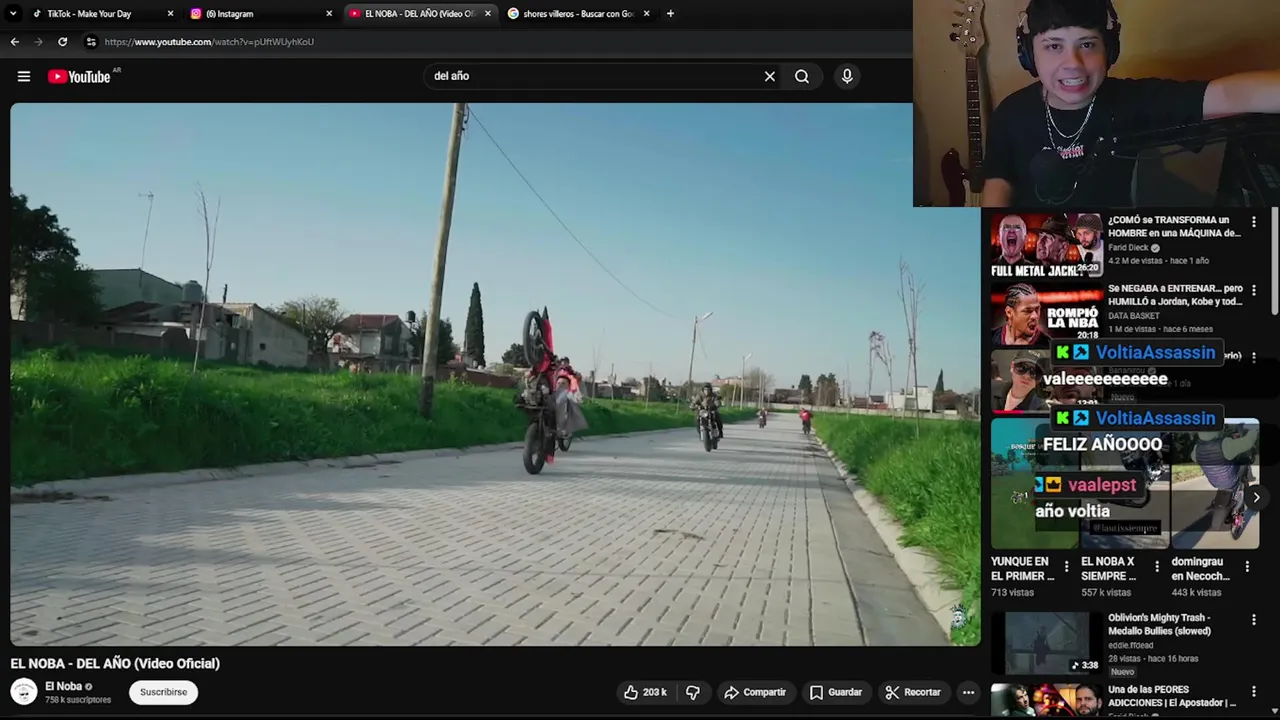Screen dimensions: 1280x720
Task: Open the YouTube hamburger guide menu
Action: (24, 76)
